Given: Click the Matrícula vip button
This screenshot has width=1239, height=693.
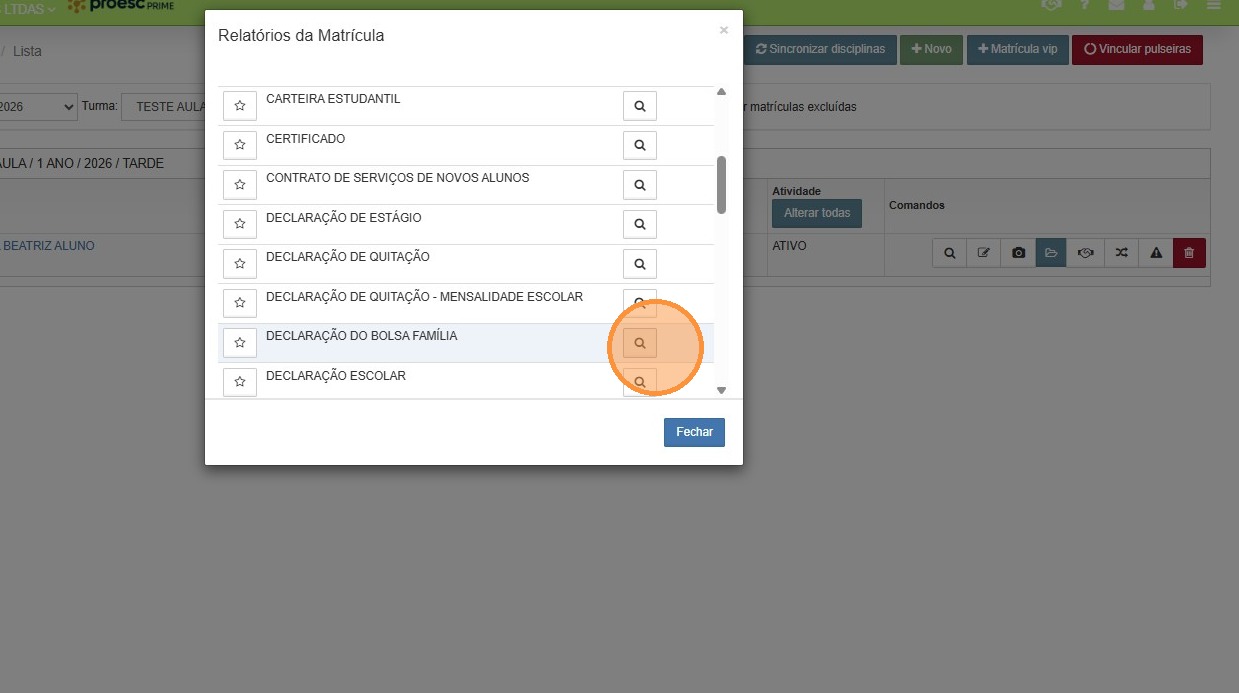Looking at the screenshot, I should pos(1017,49).
